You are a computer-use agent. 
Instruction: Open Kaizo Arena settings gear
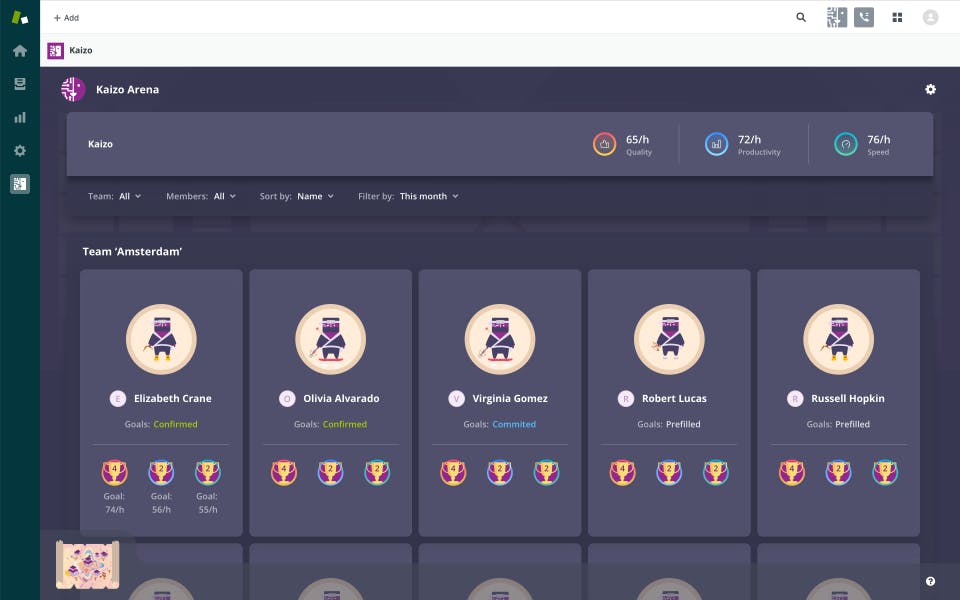tap(931, 89)
